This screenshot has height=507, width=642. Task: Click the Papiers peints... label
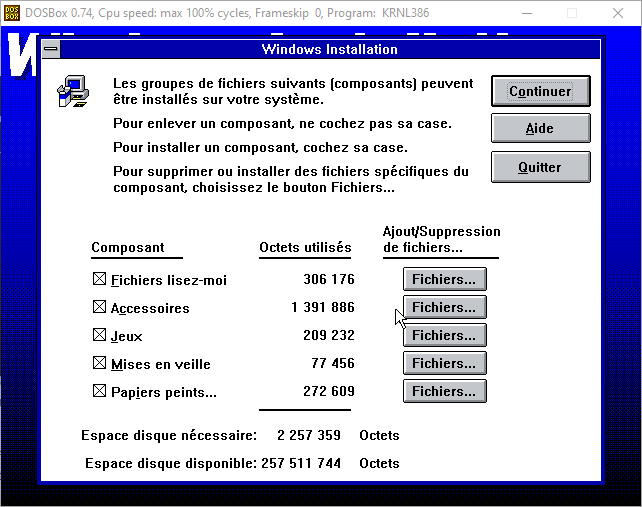click(164, 392)
